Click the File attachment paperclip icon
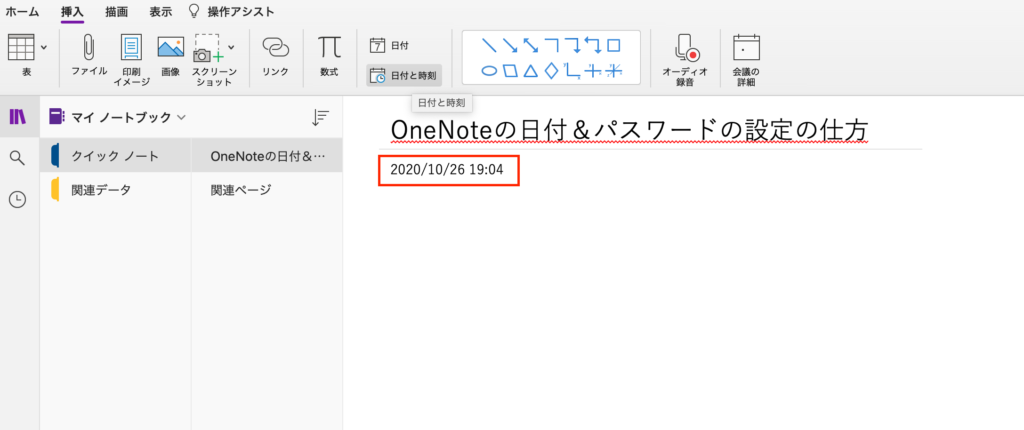 (89, 47)
